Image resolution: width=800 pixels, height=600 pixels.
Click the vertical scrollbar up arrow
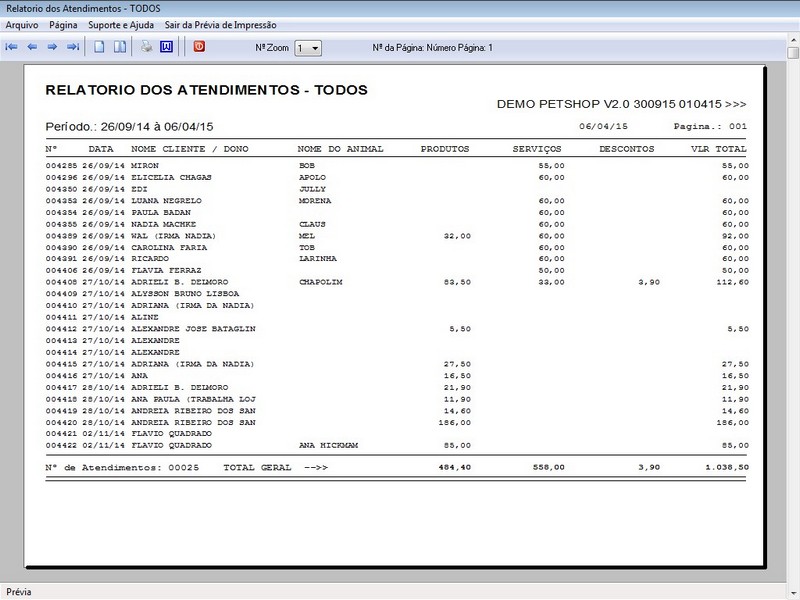[x=793, y=40]
